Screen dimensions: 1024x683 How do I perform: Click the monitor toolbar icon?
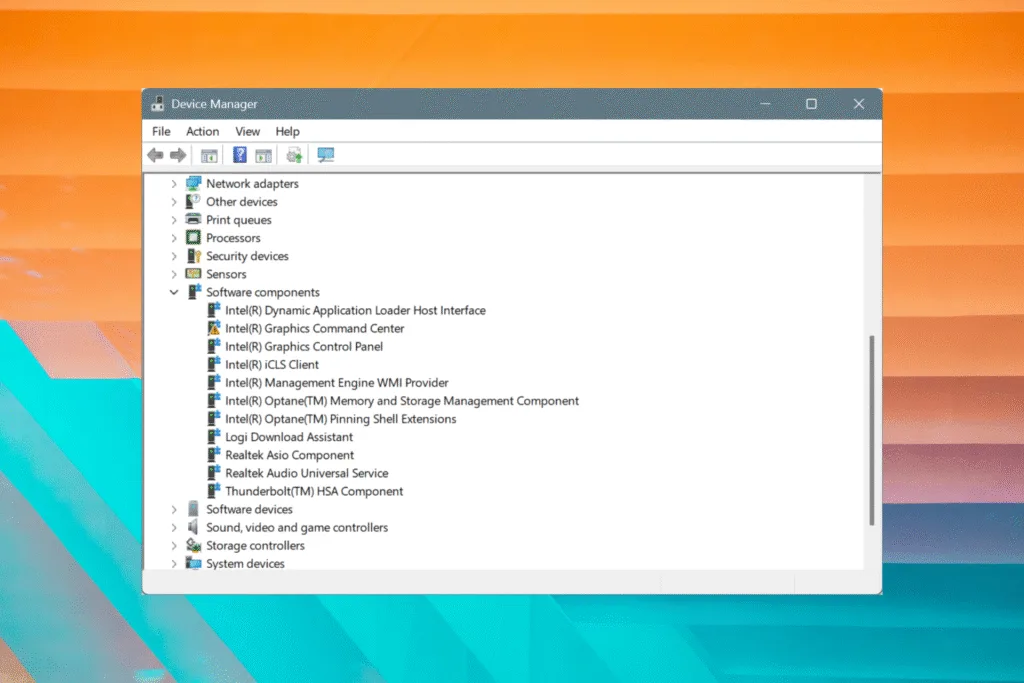(325, 155)
